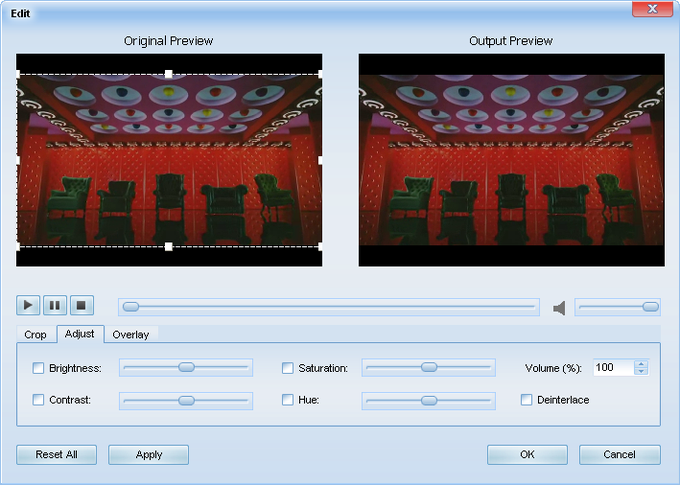Click the Output Preview video frame

pyautogui.click(x=511, y=160)
